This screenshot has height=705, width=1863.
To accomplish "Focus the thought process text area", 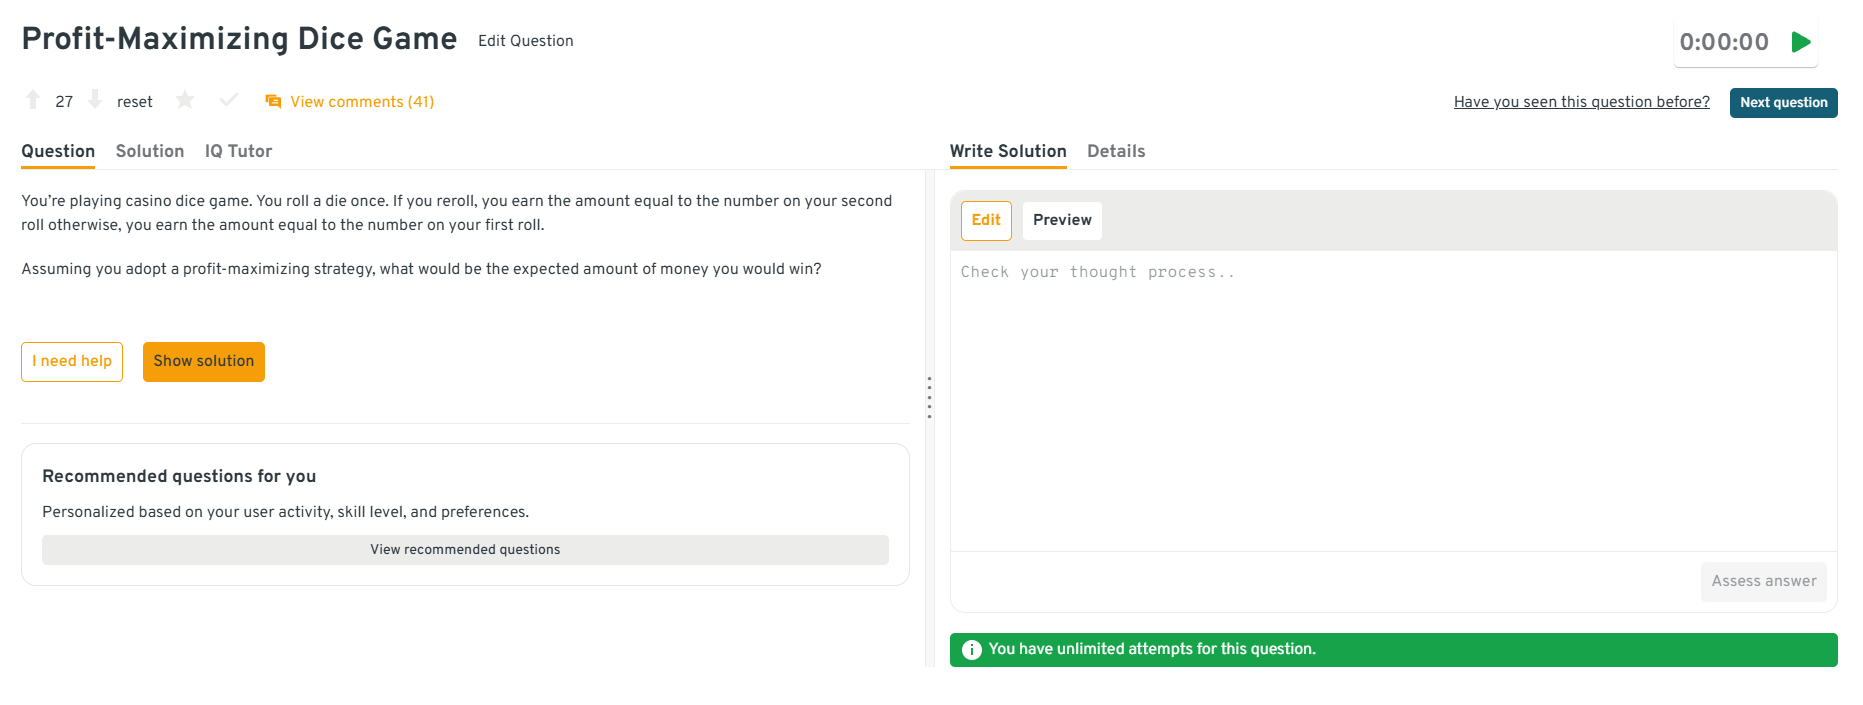I will (x=1393, y=400).
